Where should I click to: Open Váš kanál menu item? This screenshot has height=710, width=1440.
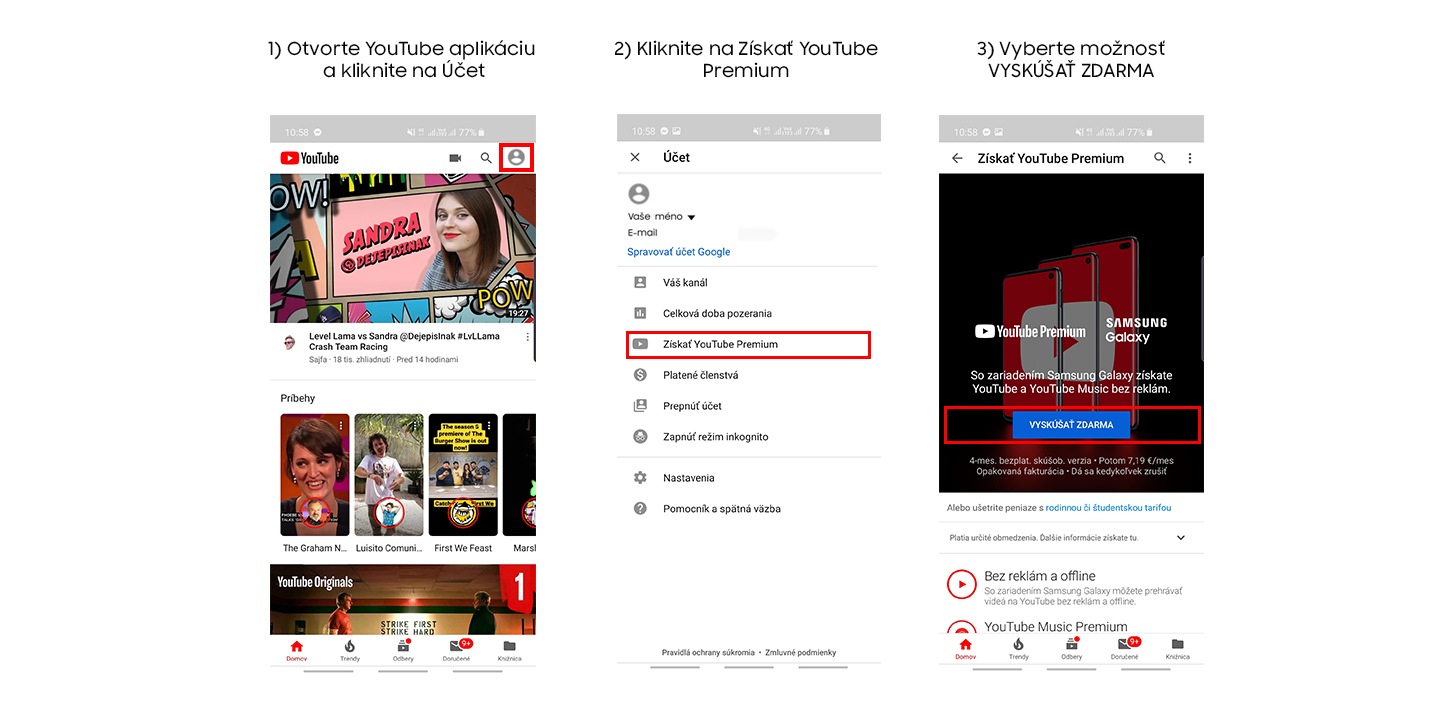(x=749, y=283)
